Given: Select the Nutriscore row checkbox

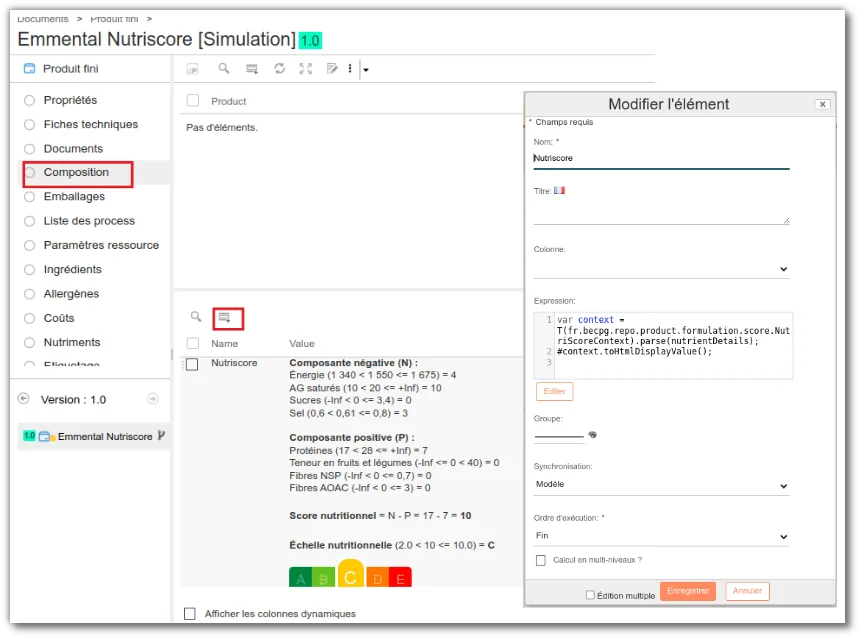Looking at the screenshot, I should coord(192,364).
